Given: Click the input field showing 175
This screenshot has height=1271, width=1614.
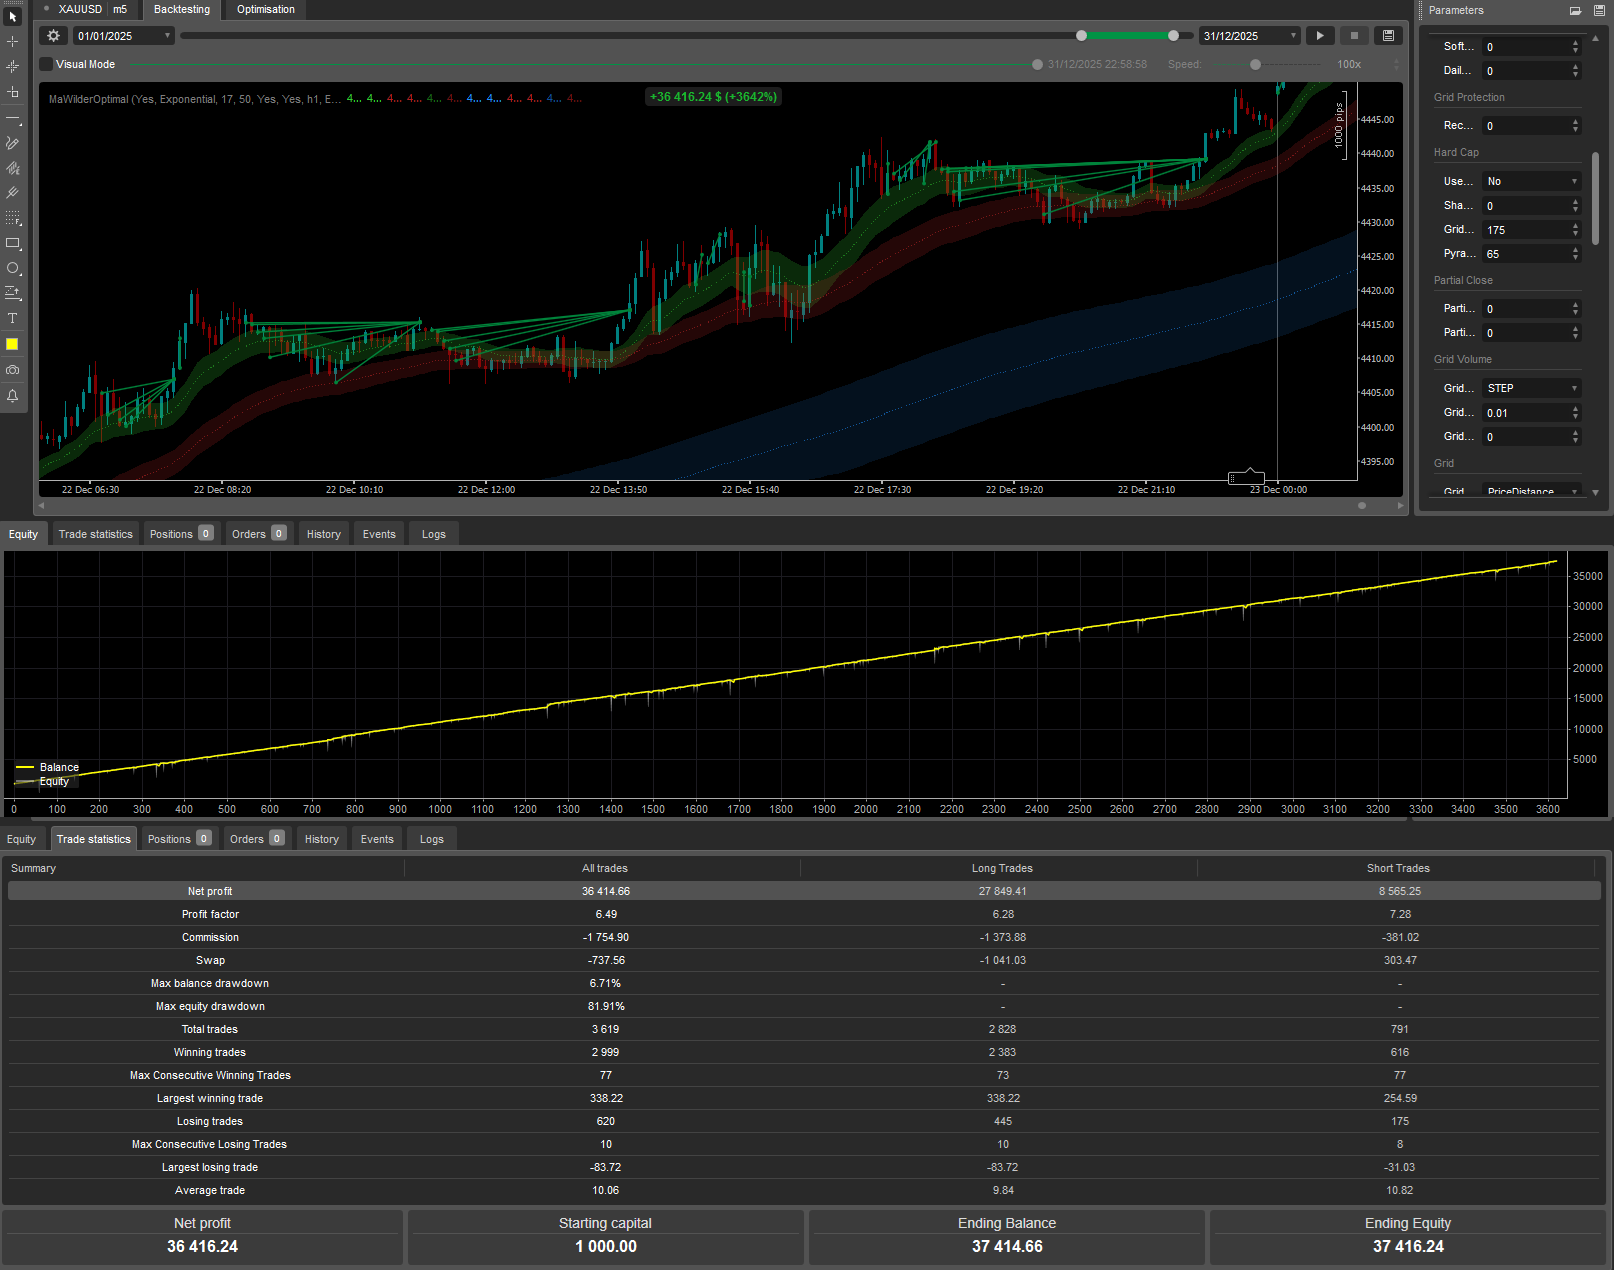Looking at the screenshot, I should pyautogui.click(x=1525, y=230).
